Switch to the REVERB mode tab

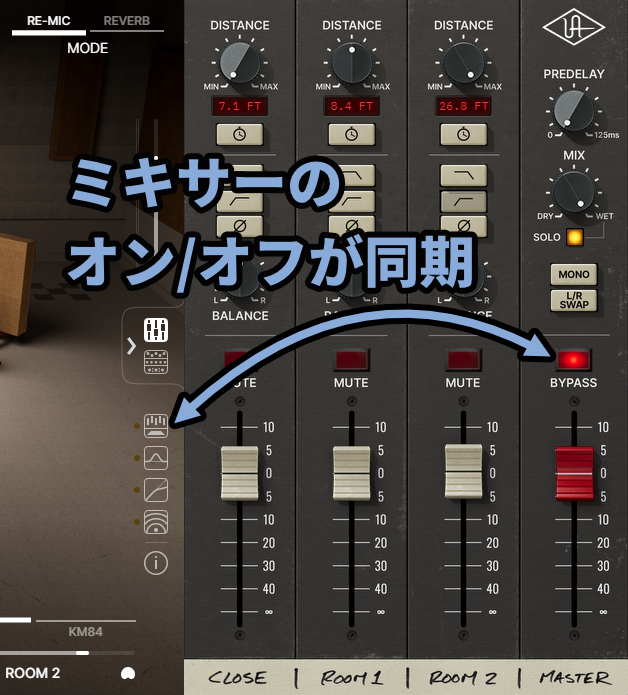(x=127, y=20)
